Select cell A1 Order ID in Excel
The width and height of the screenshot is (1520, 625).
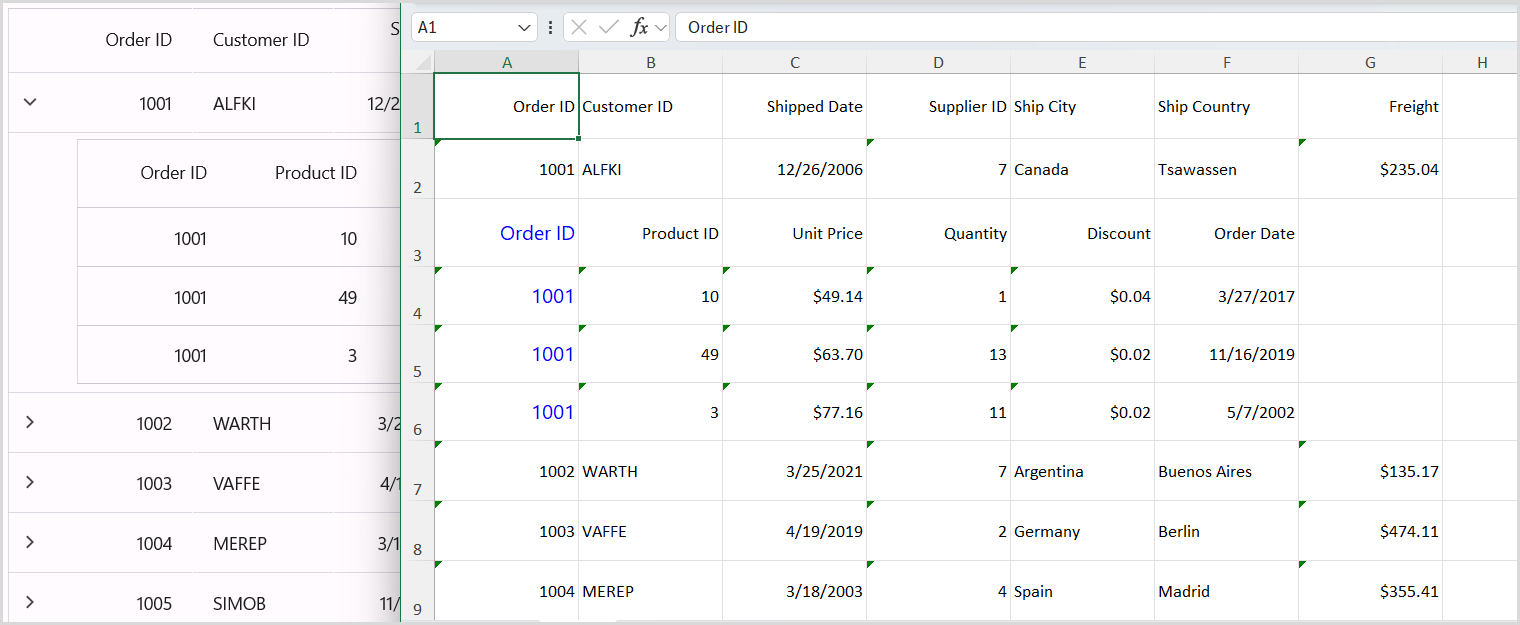(x=507, y=106)
